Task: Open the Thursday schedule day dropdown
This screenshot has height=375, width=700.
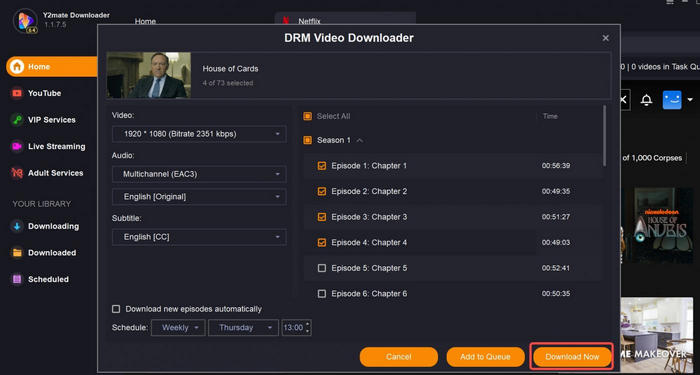Action: tap(243, 328)
